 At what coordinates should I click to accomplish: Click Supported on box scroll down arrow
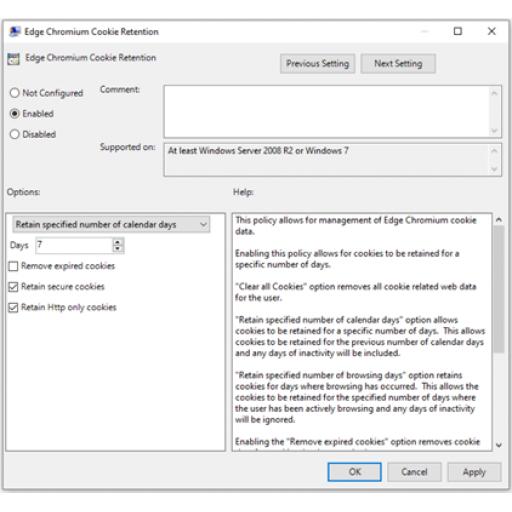(494, 169)
